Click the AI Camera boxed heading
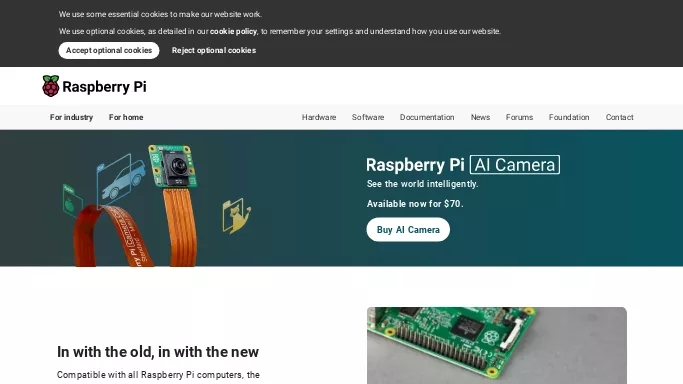Viewport: 683px width, 384px height. coord(515,165)
